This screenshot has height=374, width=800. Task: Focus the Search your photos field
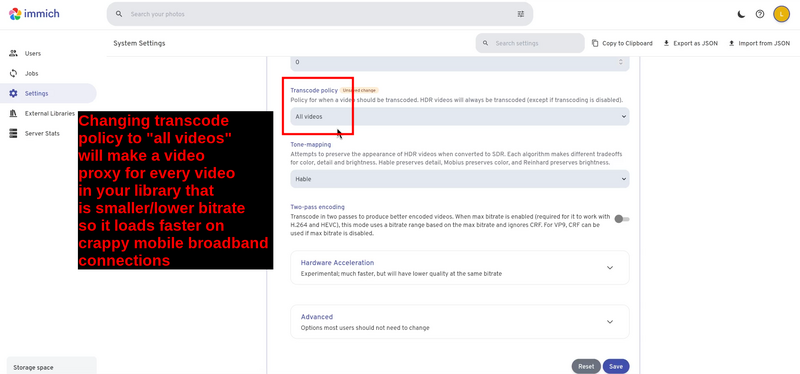[x=320, y=14]
